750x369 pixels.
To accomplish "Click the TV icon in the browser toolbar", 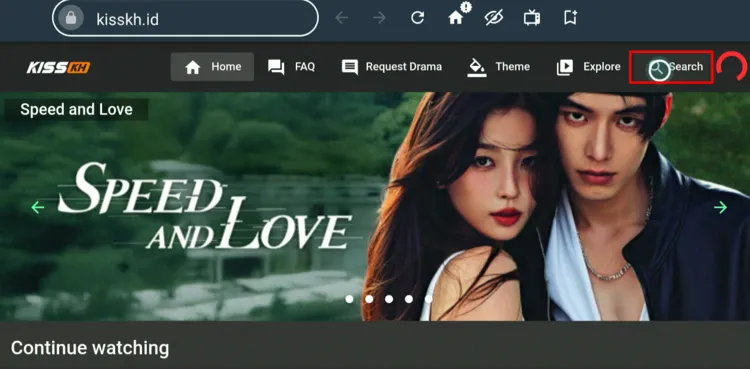I will [x=532, y=18].
